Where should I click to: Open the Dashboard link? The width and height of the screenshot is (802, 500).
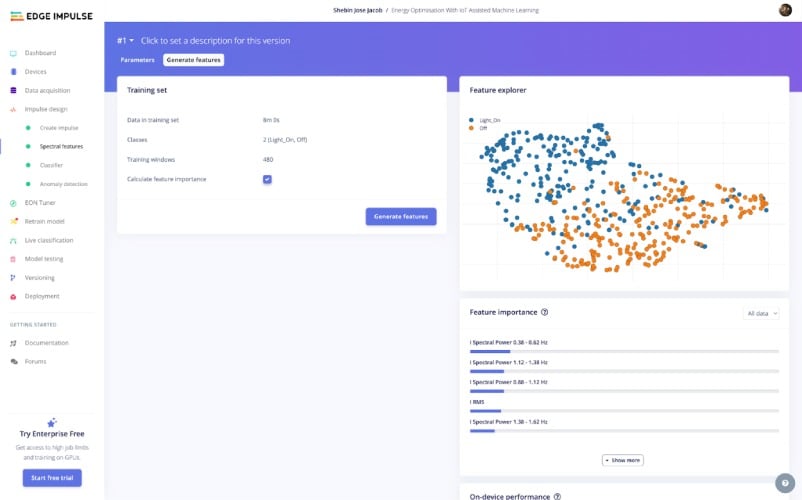click(40, 53)
